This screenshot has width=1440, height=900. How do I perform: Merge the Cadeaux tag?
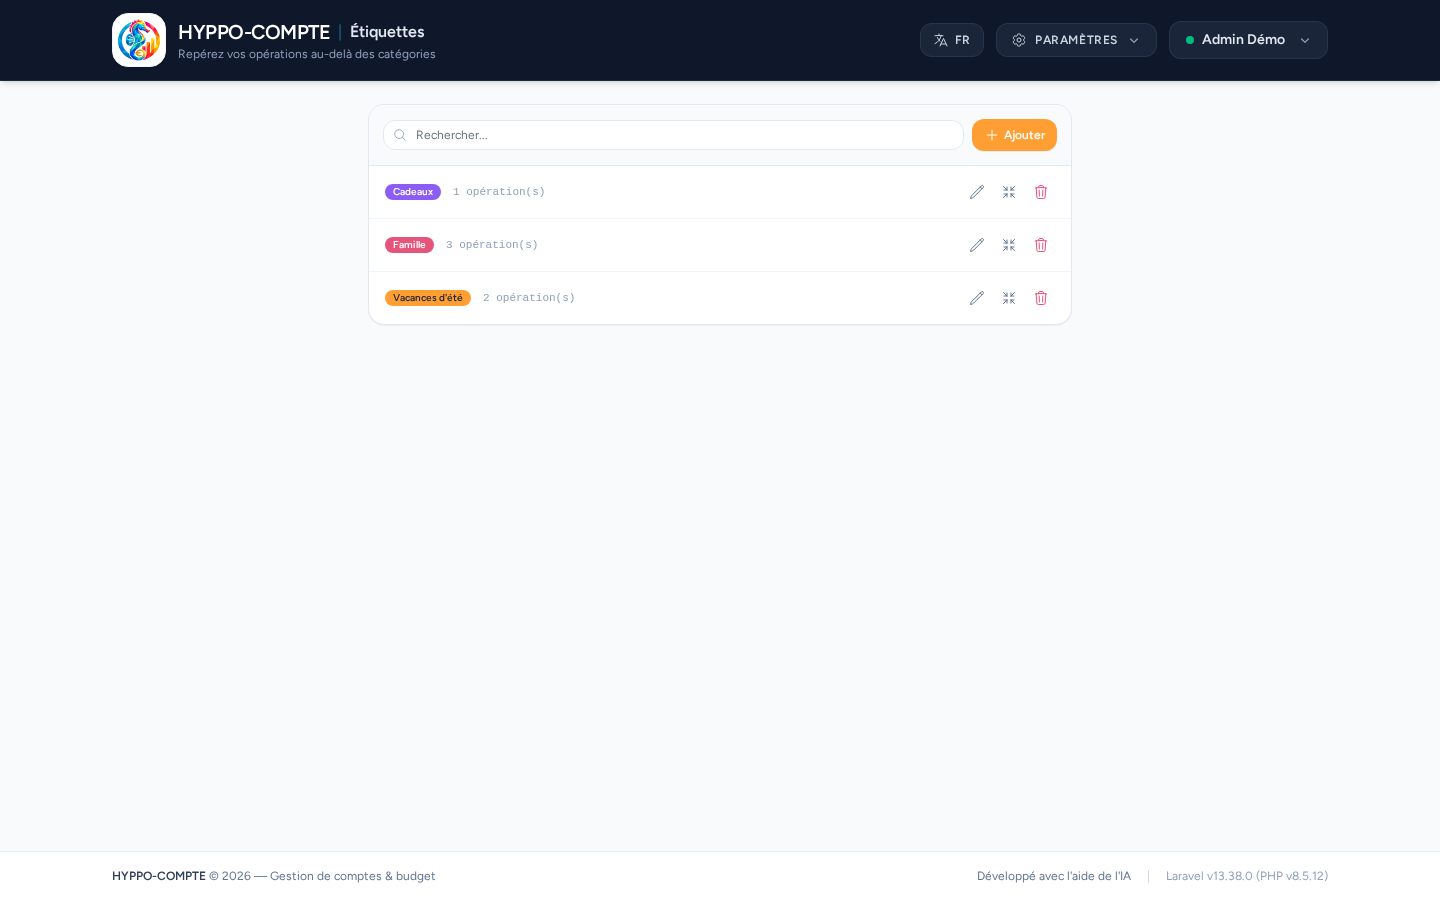[1009, 192]
